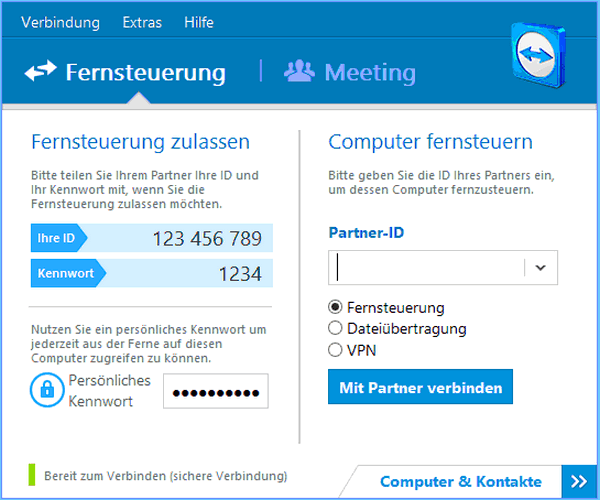Switch to the Meeting tab
Viewport: 600px width, 500px height.
click(x=350, y=72)
